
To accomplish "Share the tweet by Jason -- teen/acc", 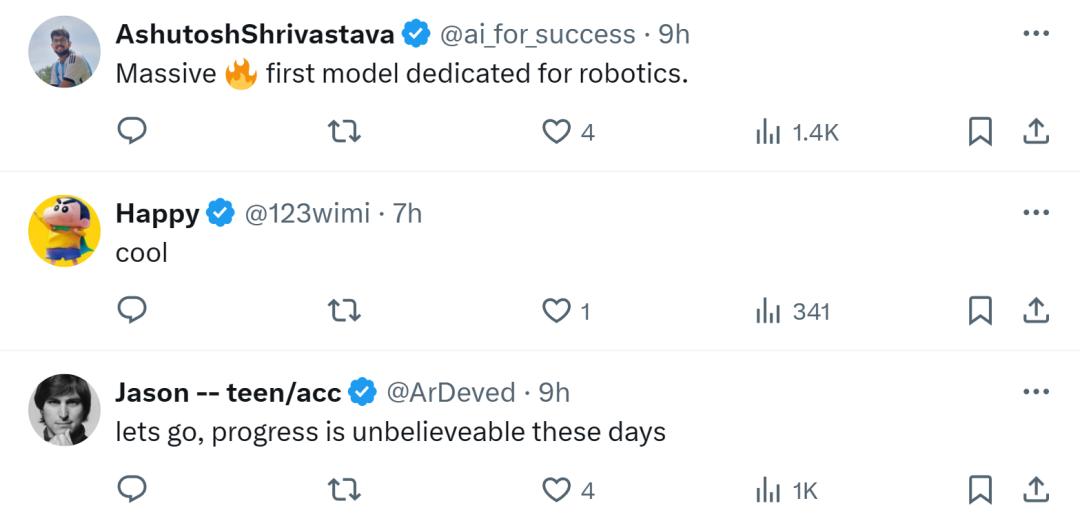I will [1037, 489].
